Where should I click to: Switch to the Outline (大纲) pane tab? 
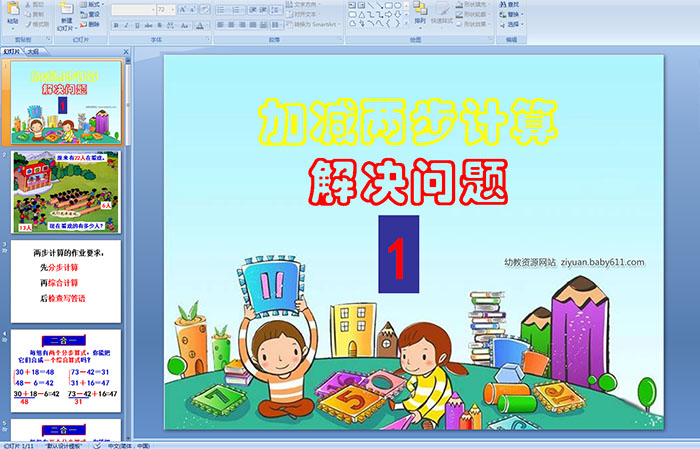[x=33, y=52]
